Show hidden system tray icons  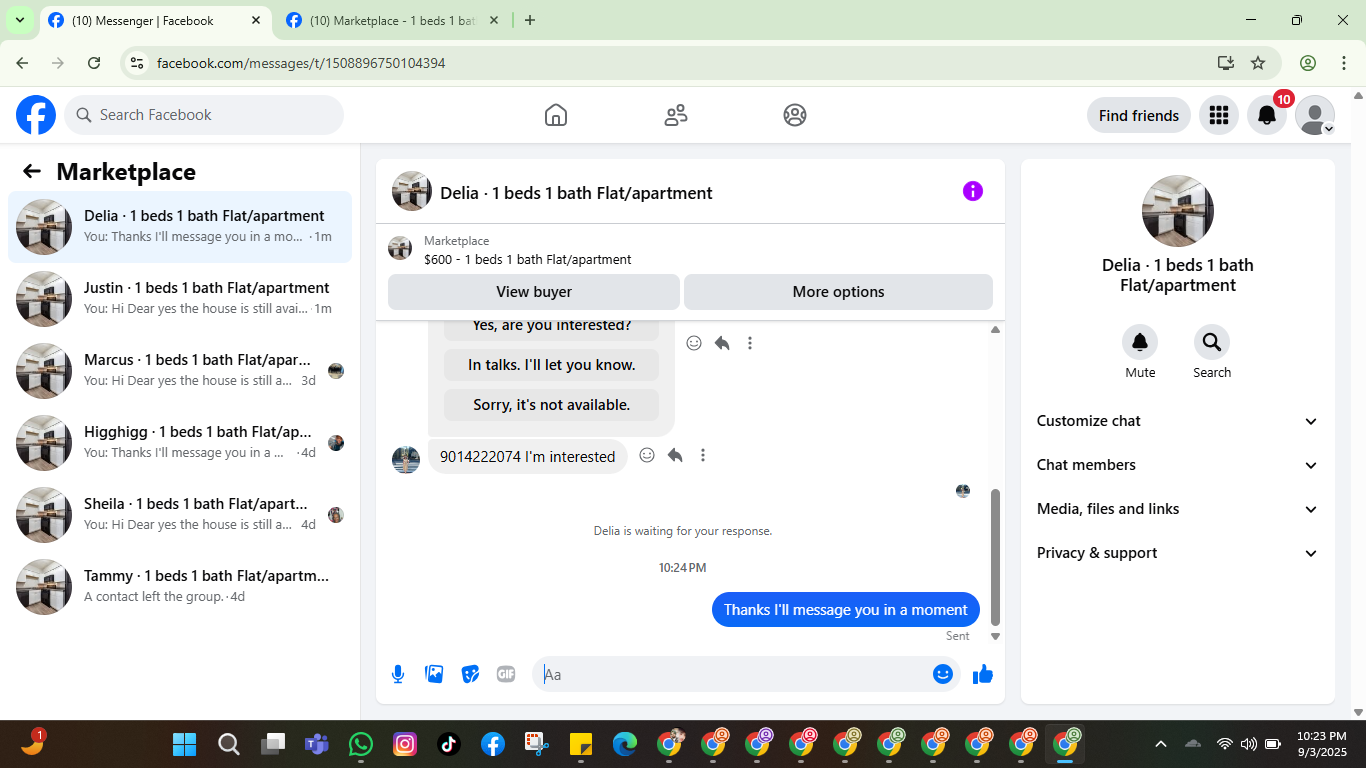click(x=1161, y=744)
